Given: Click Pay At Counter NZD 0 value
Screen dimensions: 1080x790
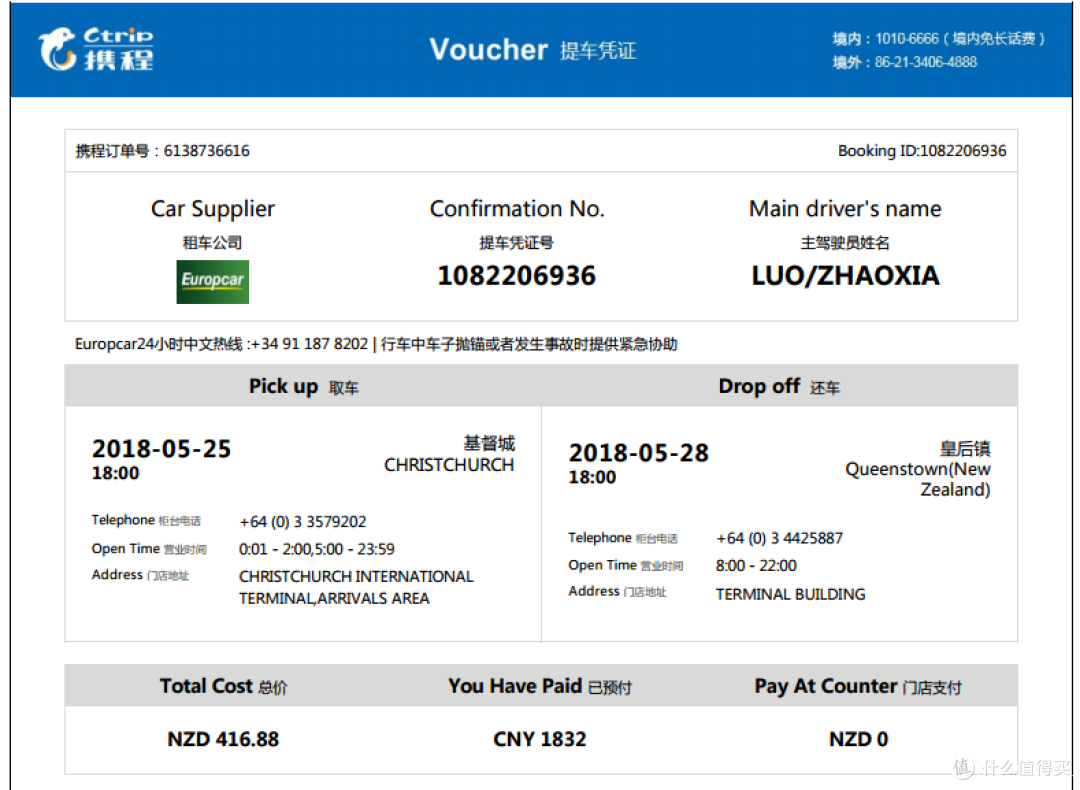Looking at the screenshot, I should pyautogui.click(x=858, y=739).
